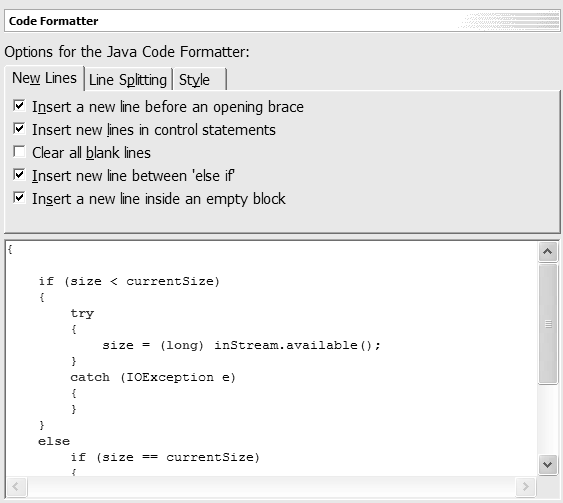The width and height of the screenshot is (563, 503).
Task: Click the preview scroll down arrow
Action: [548, 465]
